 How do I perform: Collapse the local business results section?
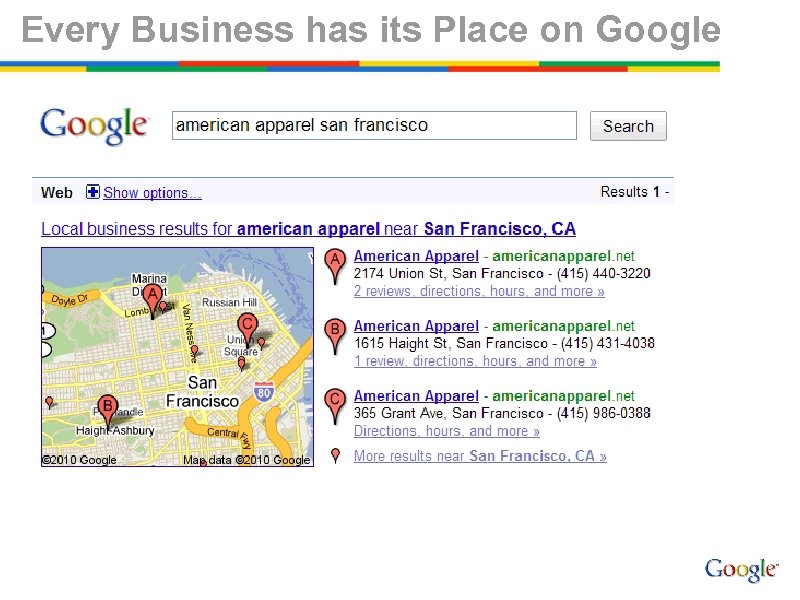click(x=305, y=228)
